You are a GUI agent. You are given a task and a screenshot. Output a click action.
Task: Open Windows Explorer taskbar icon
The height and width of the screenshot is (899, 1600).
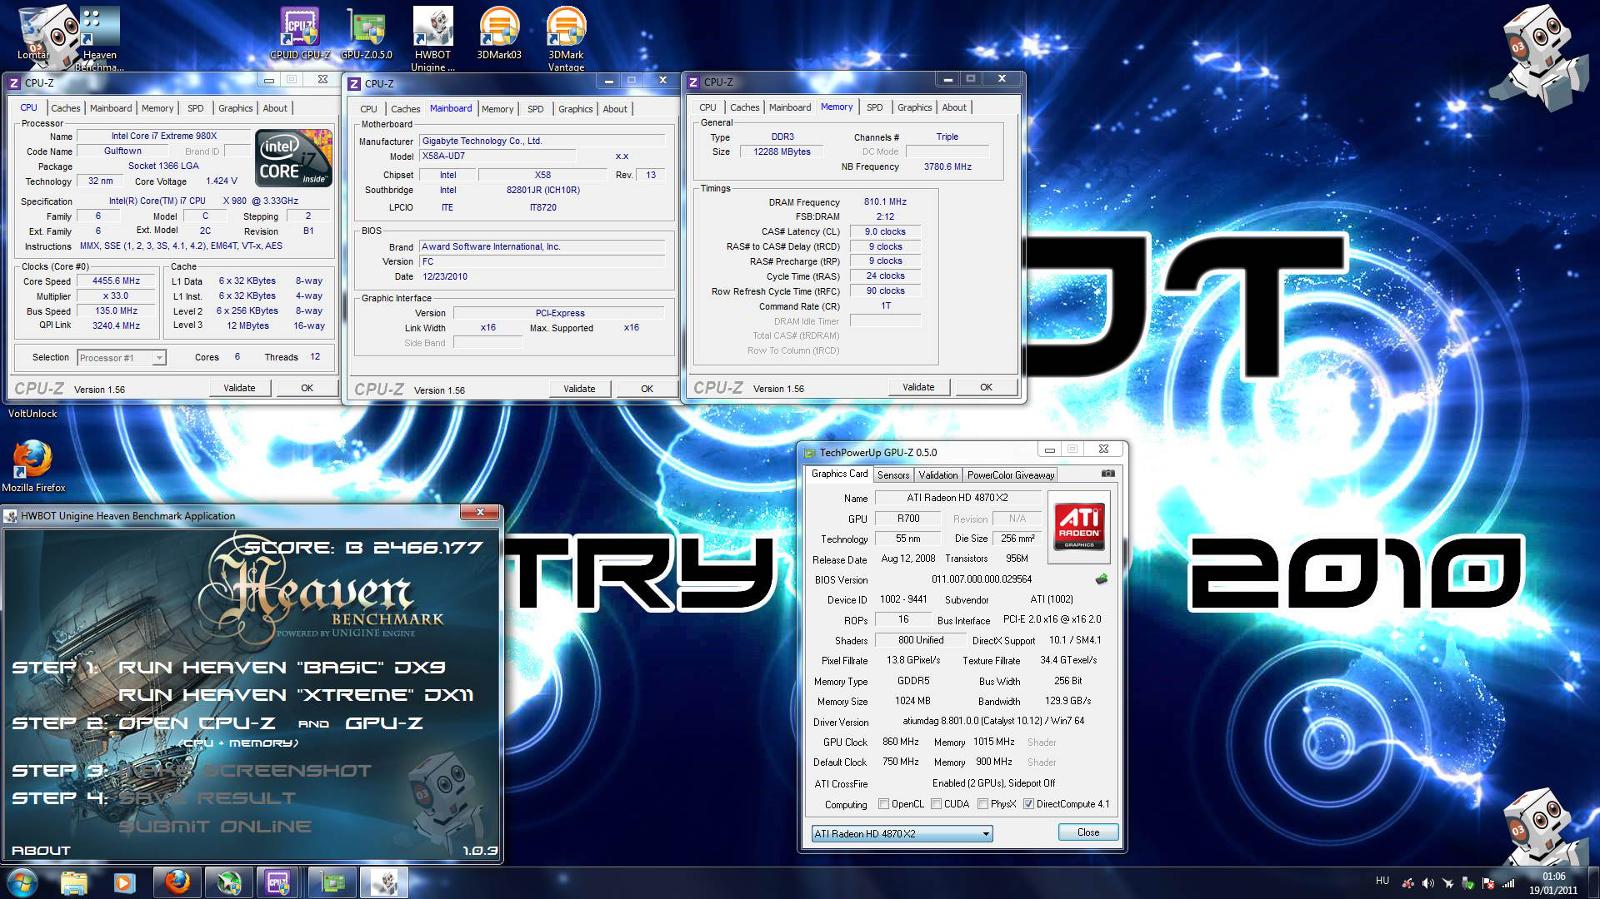(73, 883)
